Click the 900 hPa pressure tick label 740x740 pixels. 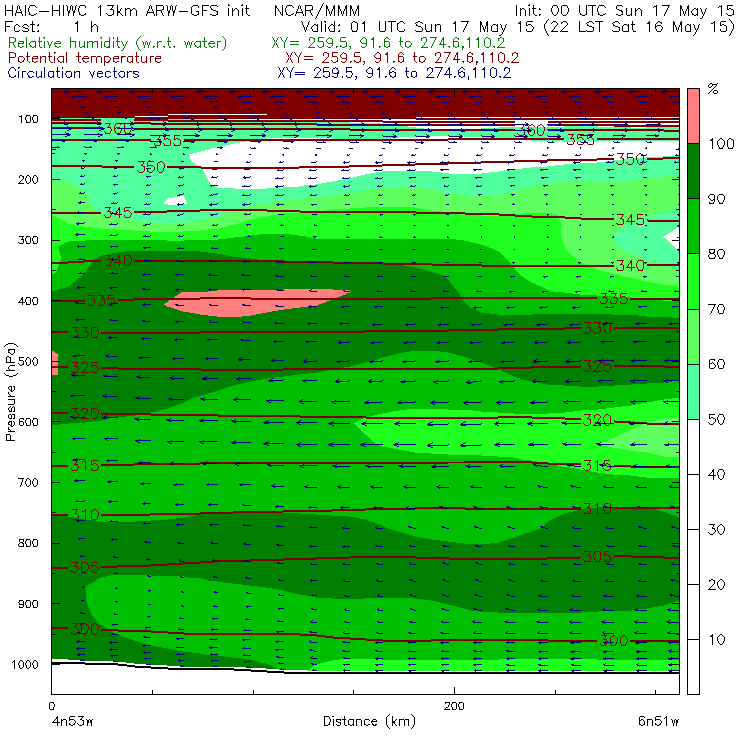tap(28, 604)
